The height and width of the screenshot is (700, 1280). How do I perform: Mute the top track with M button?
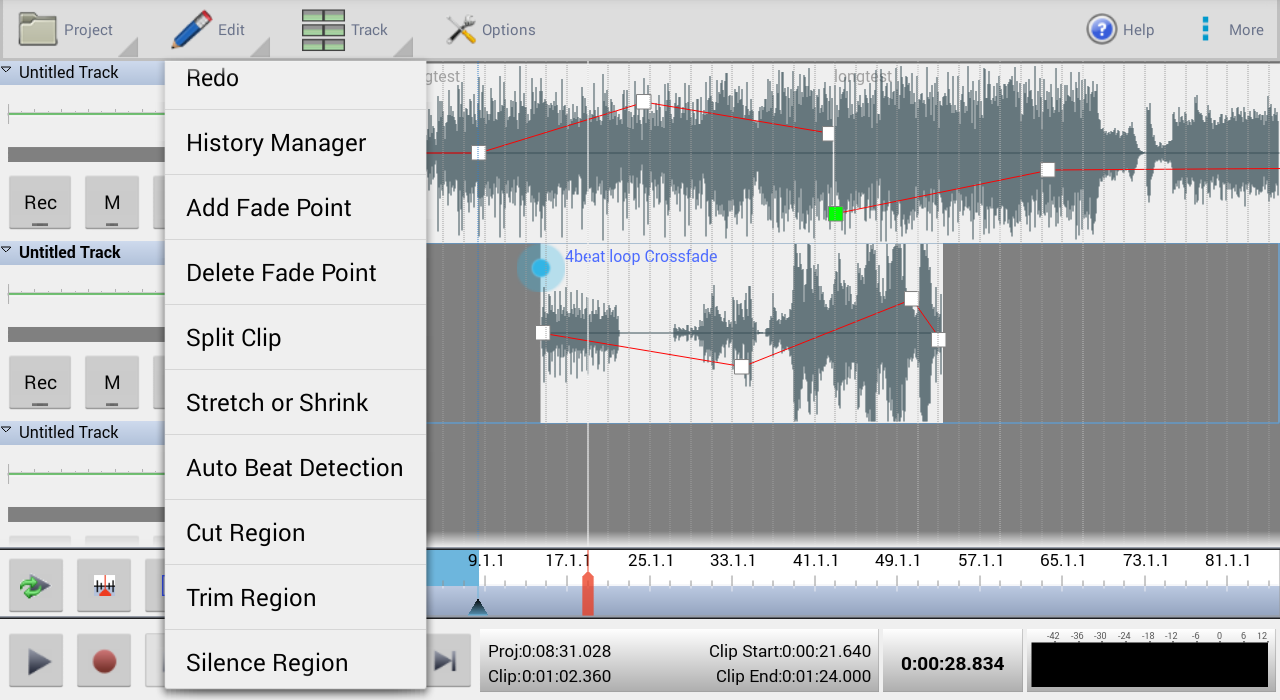[x=112, y=203]
